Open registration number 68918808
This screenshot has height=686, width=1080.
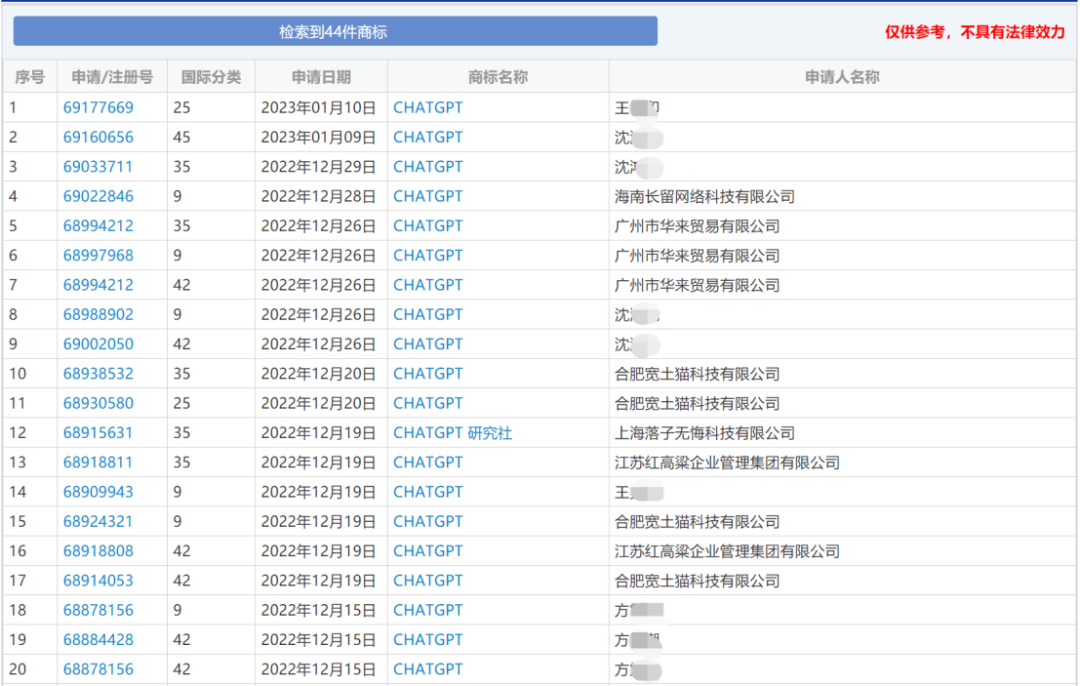pyautogui.click(x=98, y=552)
